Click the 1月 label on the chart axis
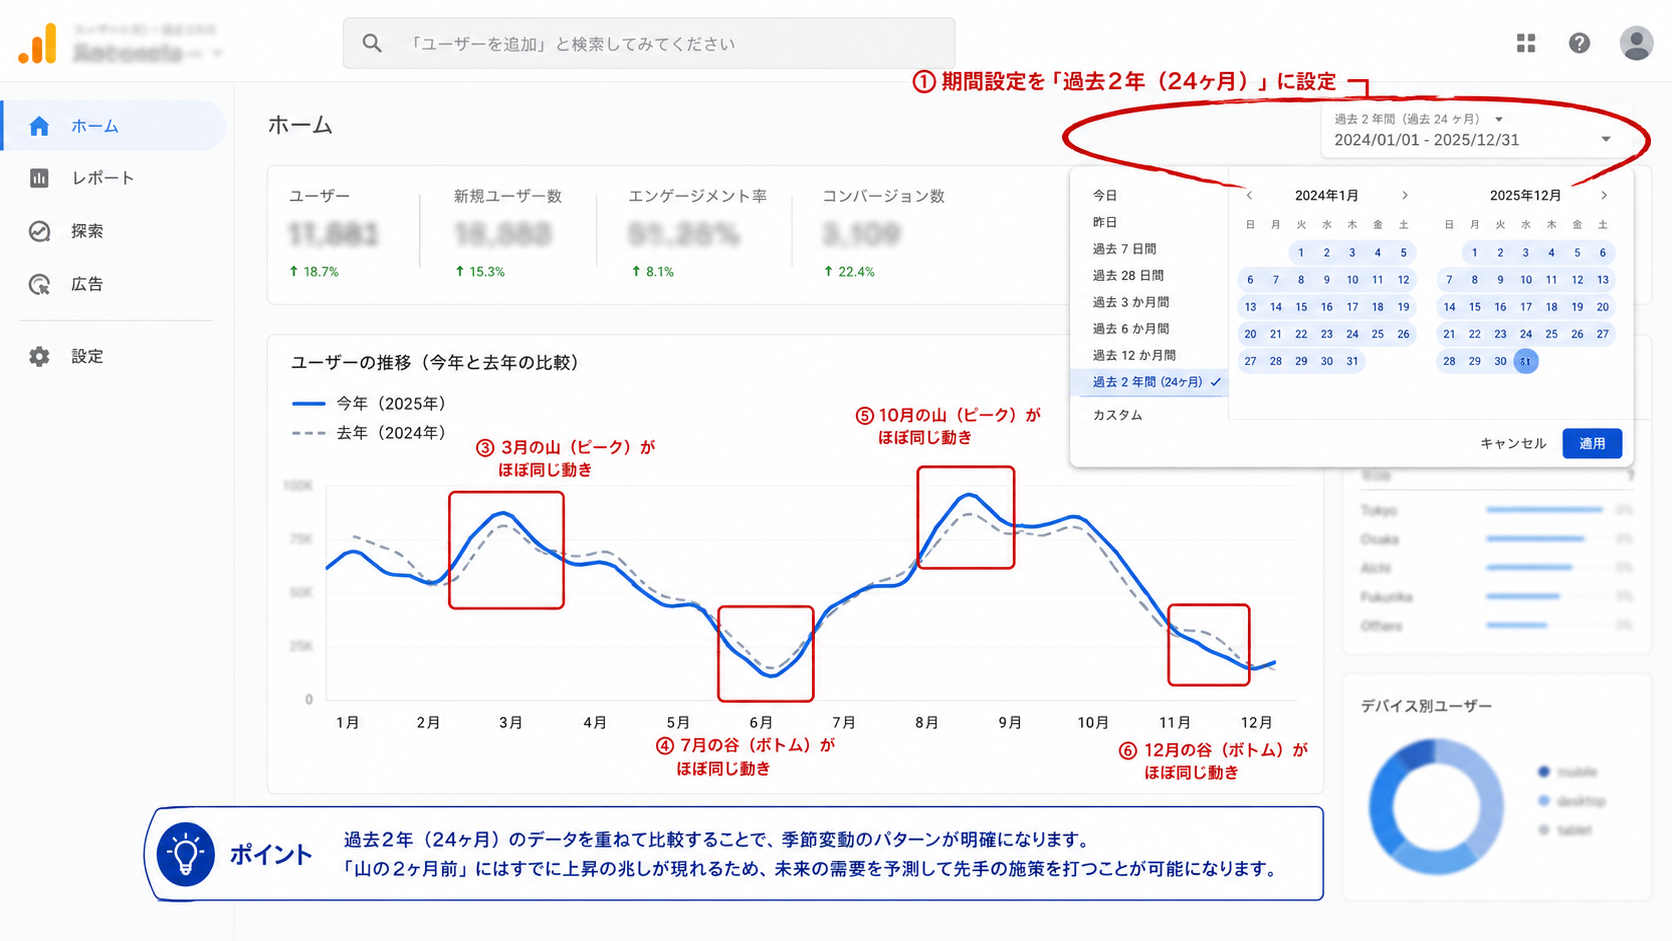The height and width of the screenshot is (941, 1672). pyautogui.click(x=347, y=722)
